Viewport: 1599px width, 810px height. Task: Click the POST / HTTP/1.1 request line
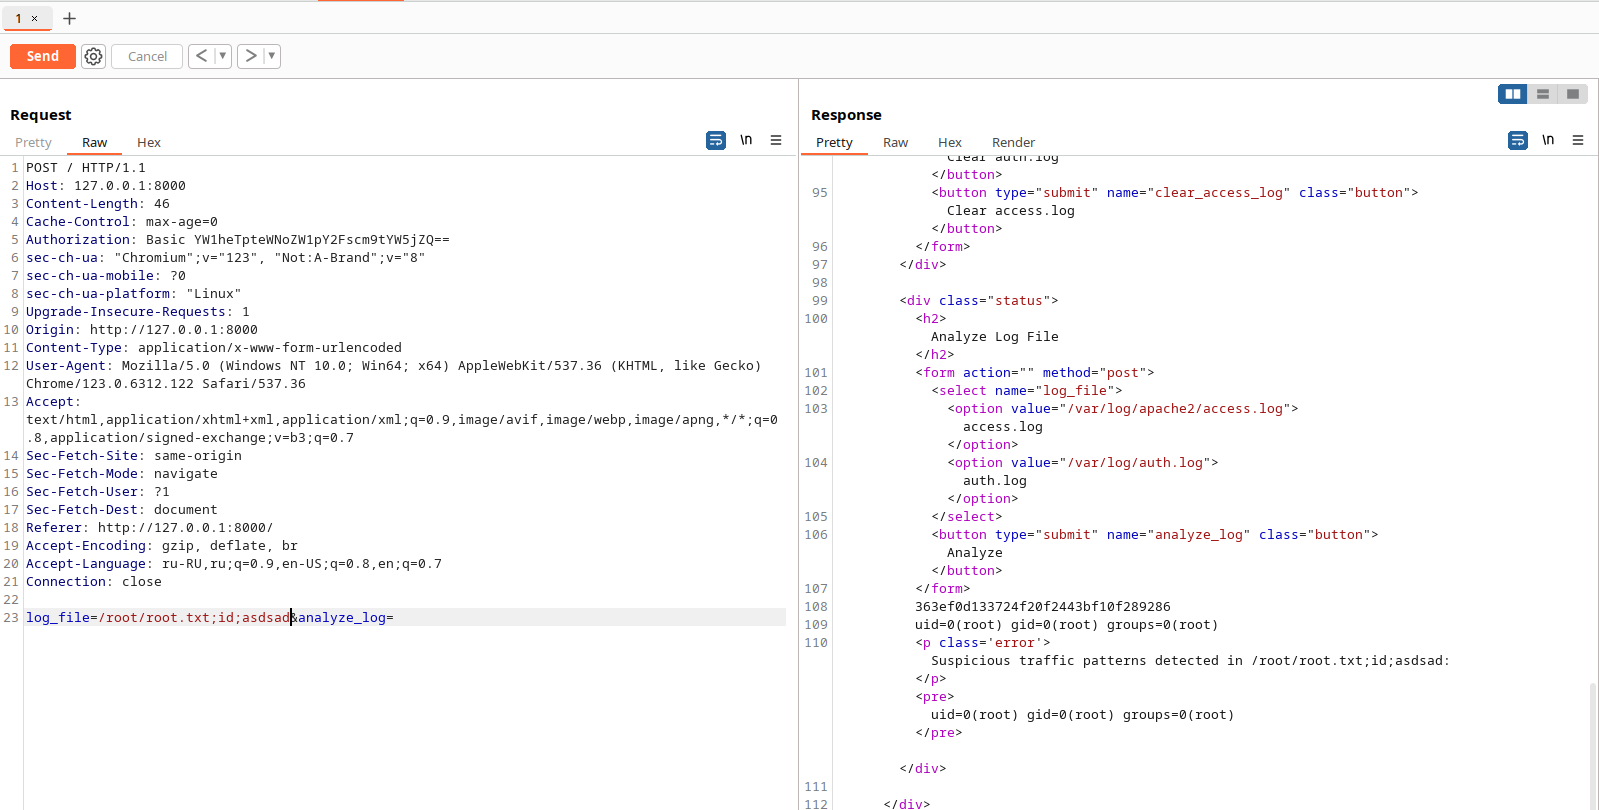click(x=86, y=168)
